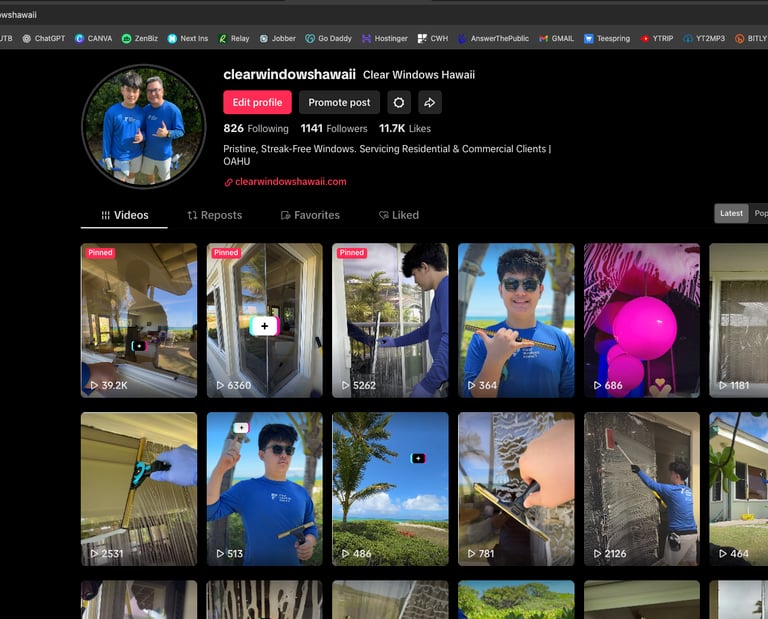Open squeegee video with 2531 views

pyautogui.click(x=139, y=489)
